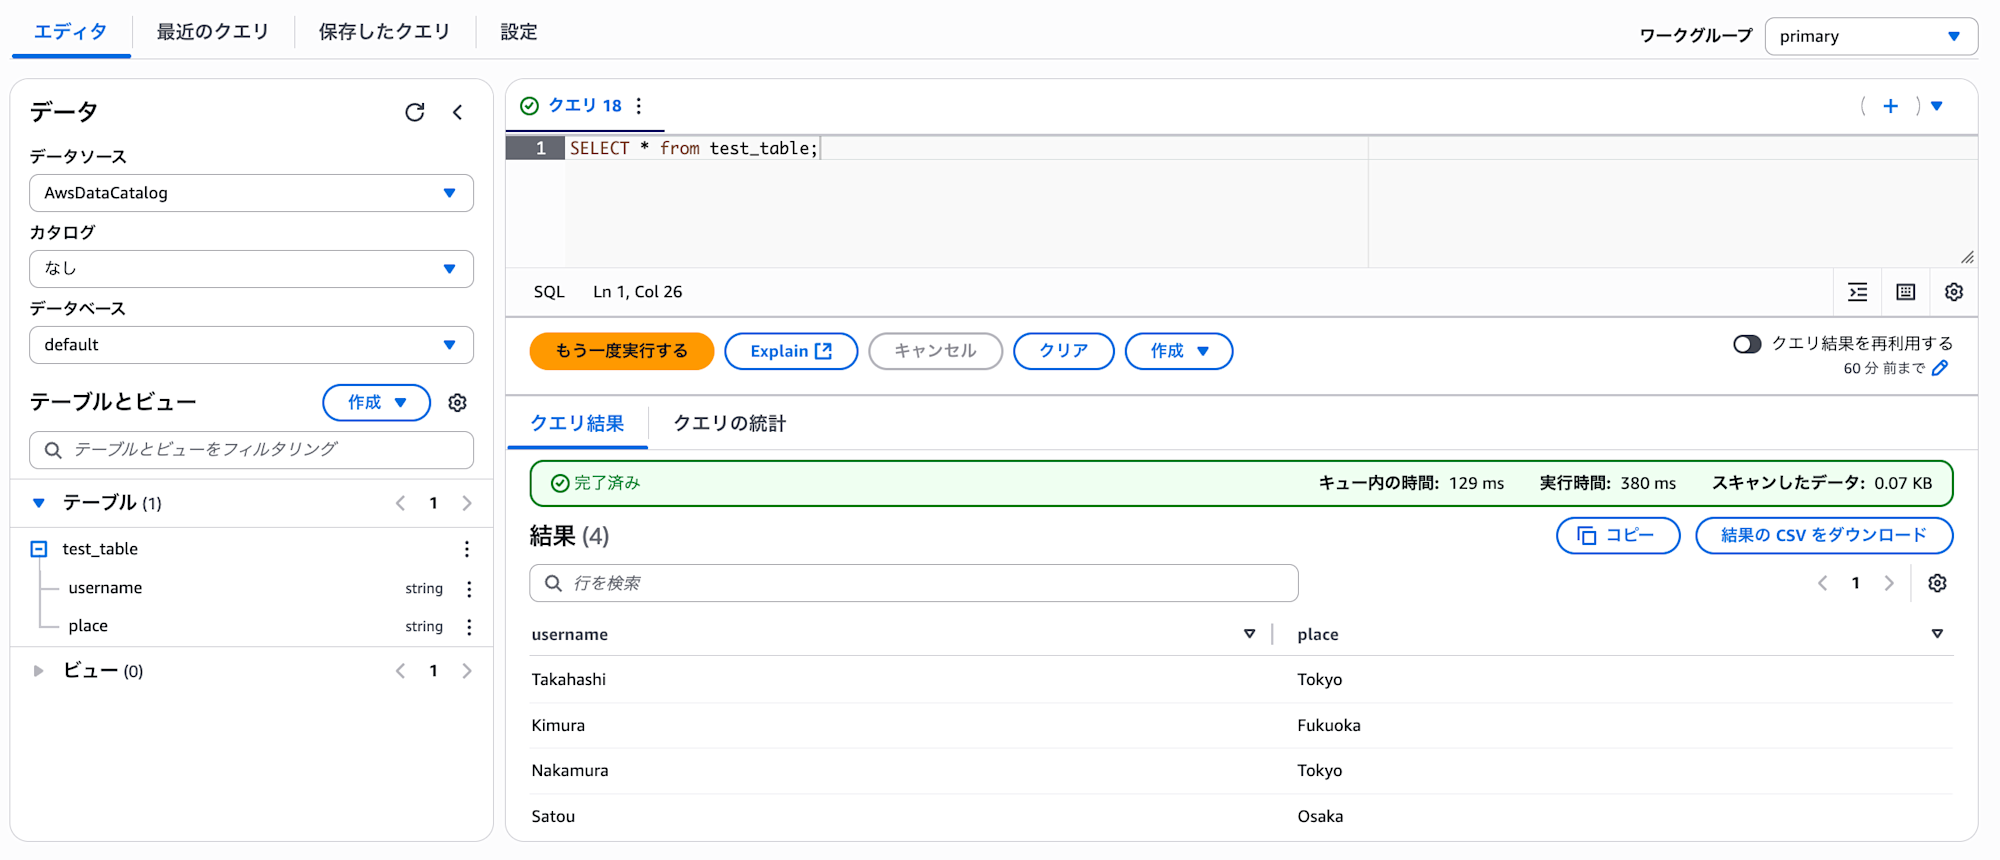Expand the Views section
This screenshot has width=2000, height=860.
[x=39, y=671]
